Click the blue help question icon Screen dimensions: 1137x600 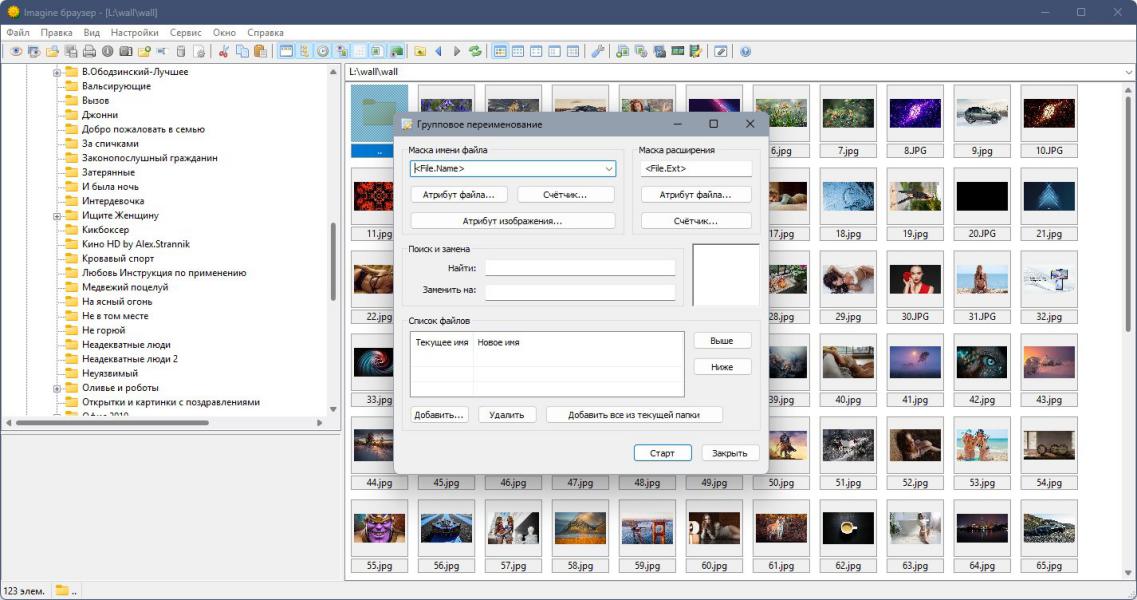[745, 51]
